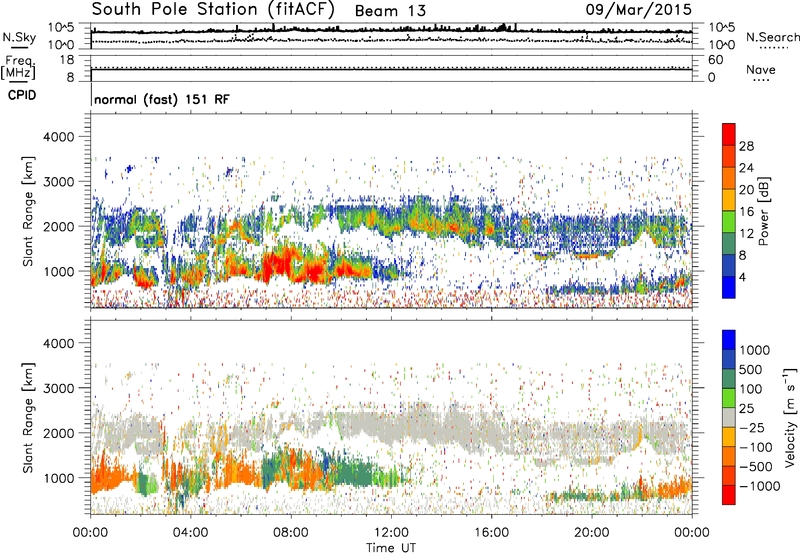Click the 10^0 tick beside N.Search
The width and height of the screenshot is (800, 554).
pos(722,45)
